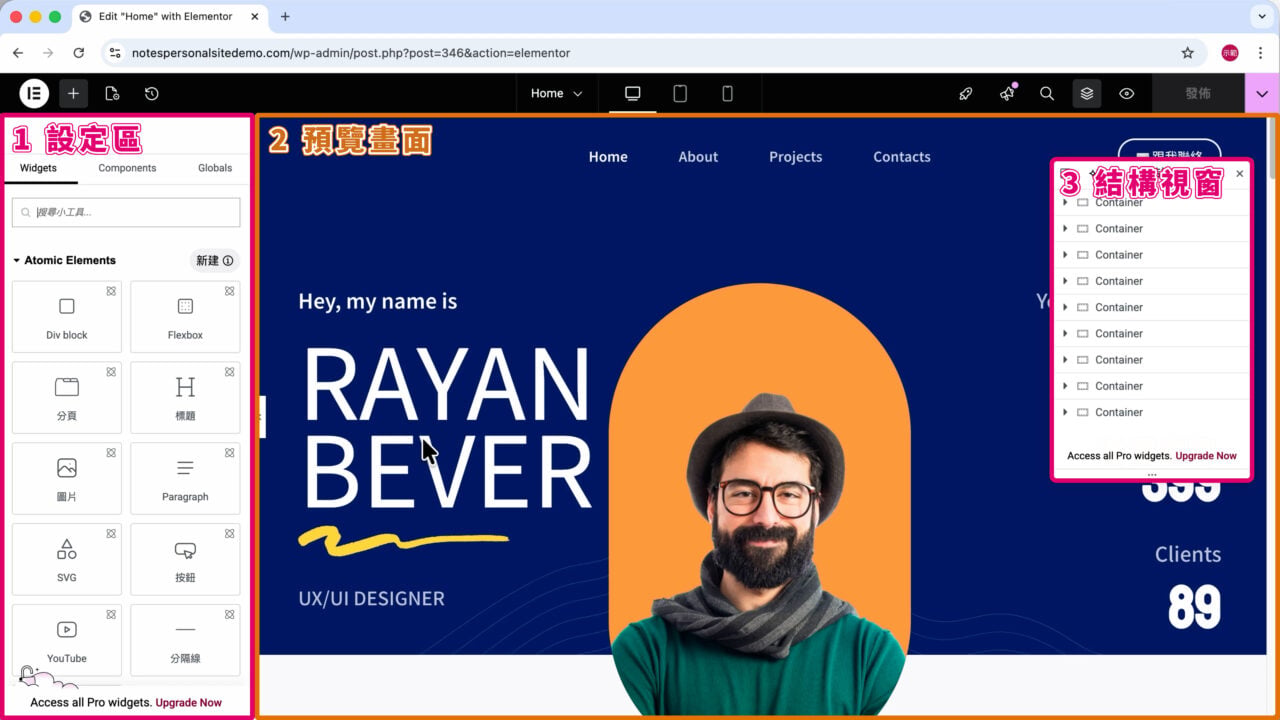Switch to the Components tab
Viewport: 1280px width, 720px height.
[127, 168]
